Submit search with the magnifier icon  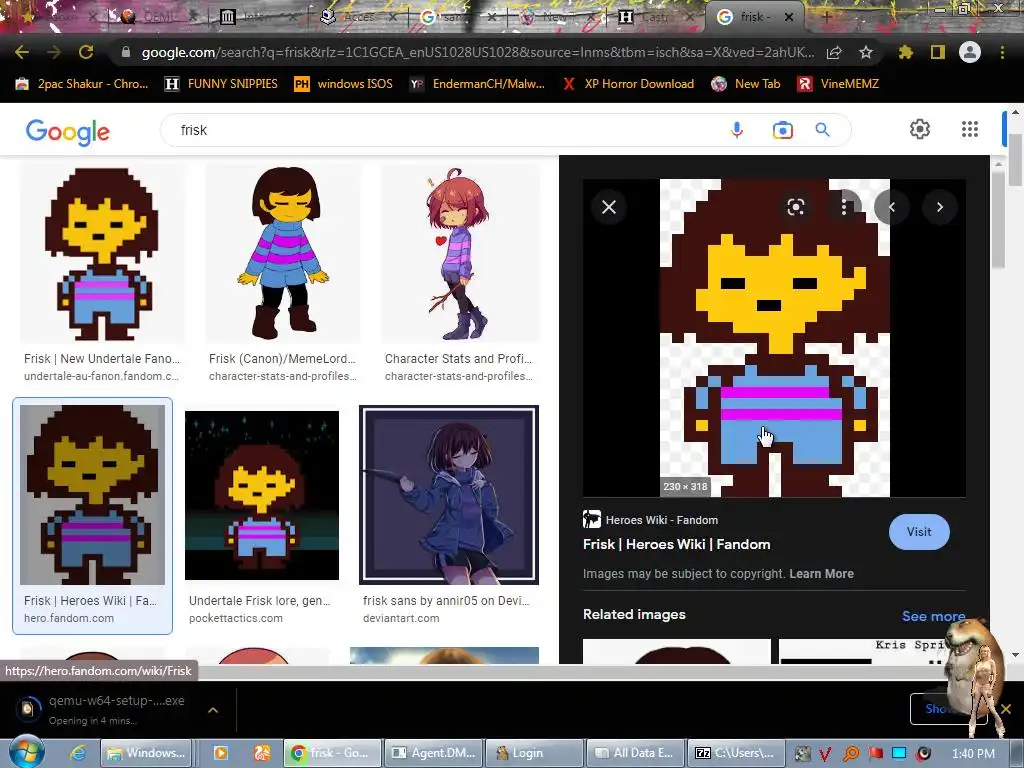point(823,130)
